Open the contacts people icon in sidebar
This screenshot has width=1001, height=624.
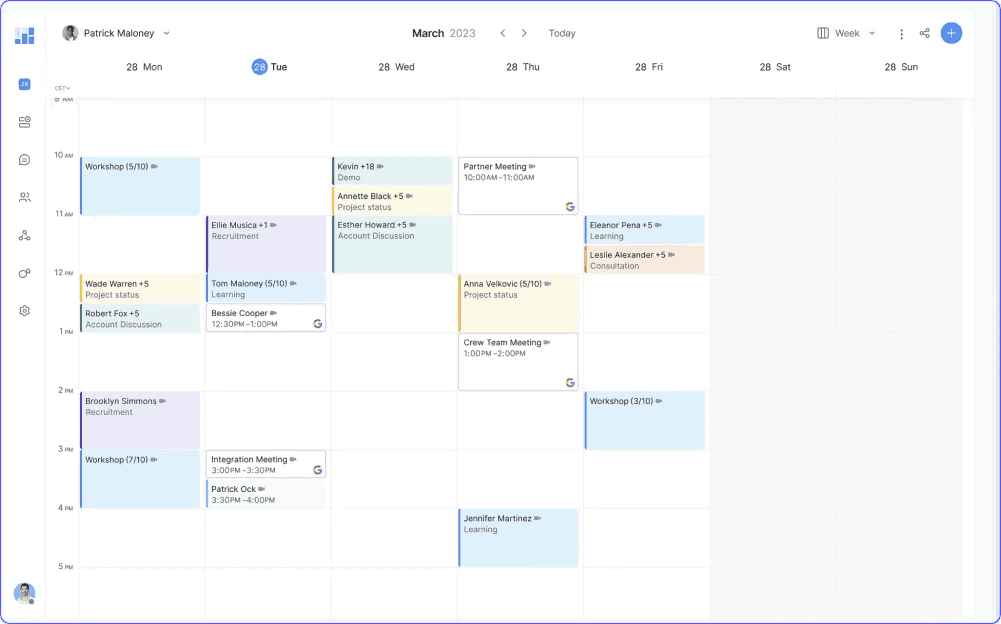pos(24,198)
